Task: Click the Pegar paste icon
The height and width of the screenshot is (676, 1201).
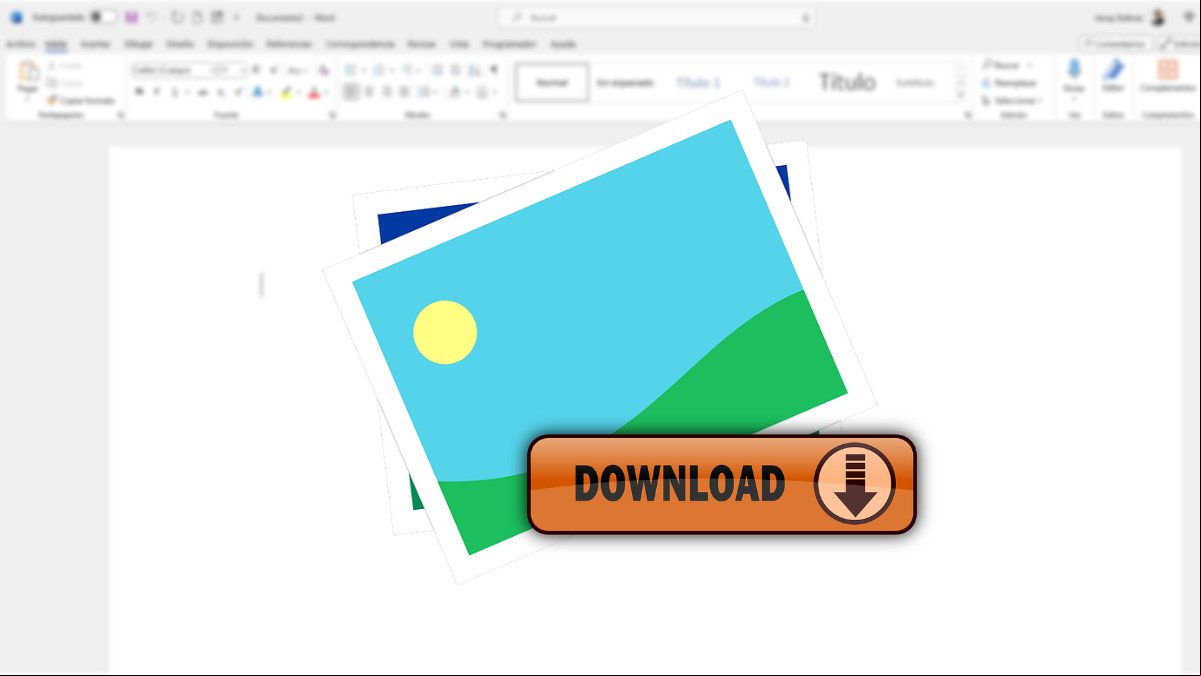Action: pos(28,71)
